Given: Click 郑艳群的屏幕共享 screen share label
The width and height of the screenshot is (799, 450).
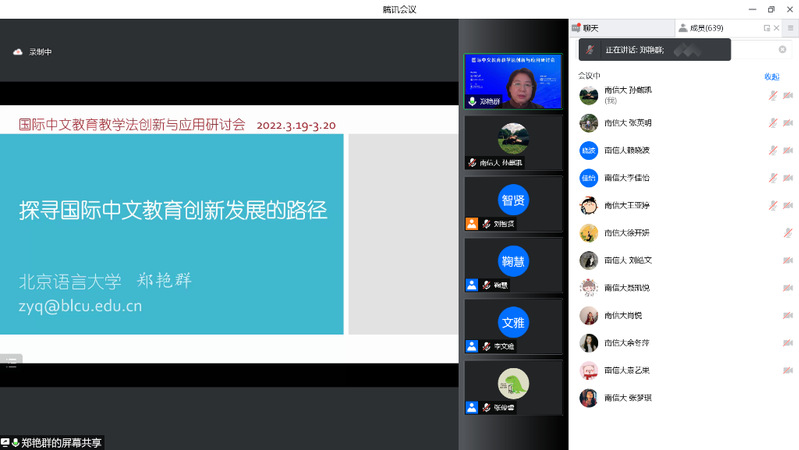Looking at the screenshot, I should (x=61, y=442).
